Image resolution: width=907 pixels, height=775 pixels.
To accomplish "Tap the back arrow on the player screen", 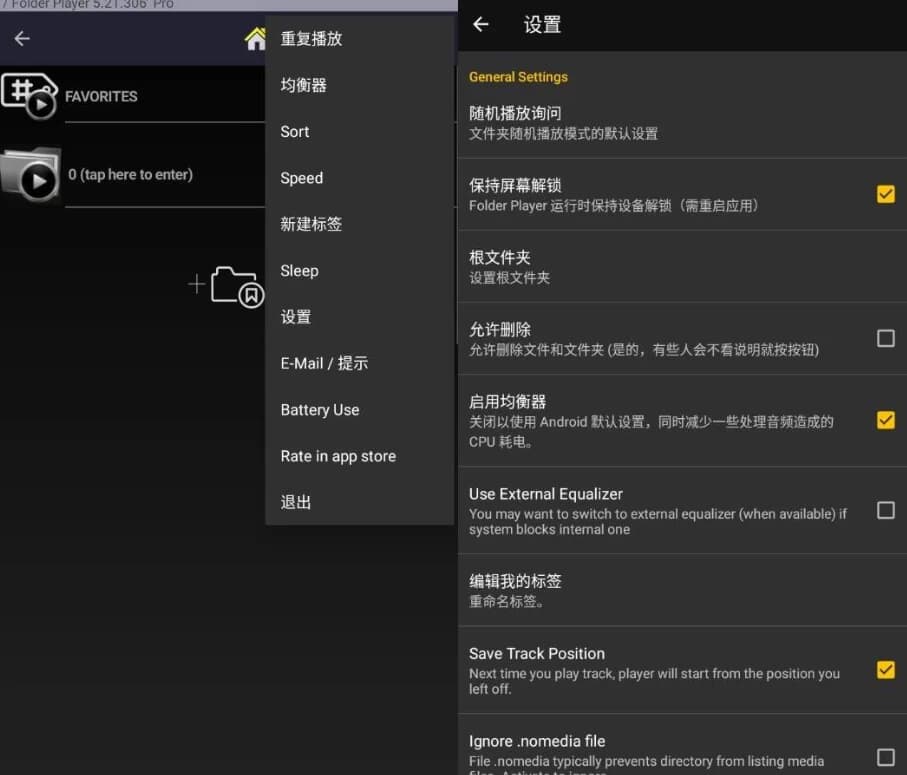I will 21,37.
